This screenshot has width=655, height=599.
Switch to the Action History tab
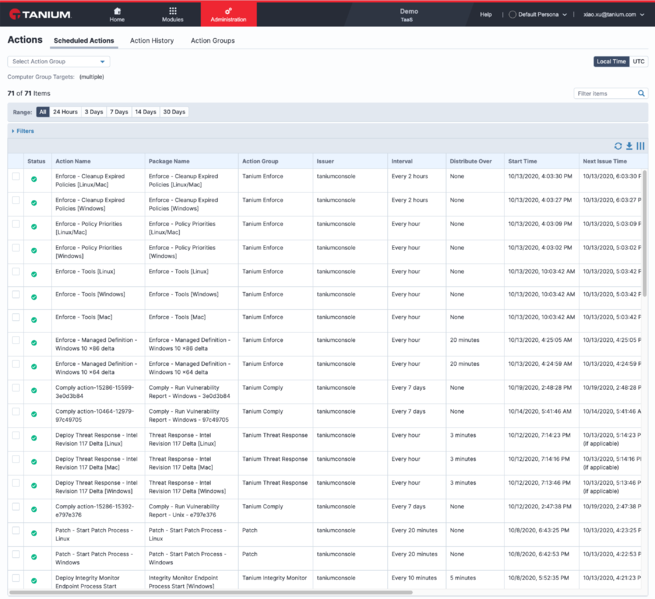152,41
